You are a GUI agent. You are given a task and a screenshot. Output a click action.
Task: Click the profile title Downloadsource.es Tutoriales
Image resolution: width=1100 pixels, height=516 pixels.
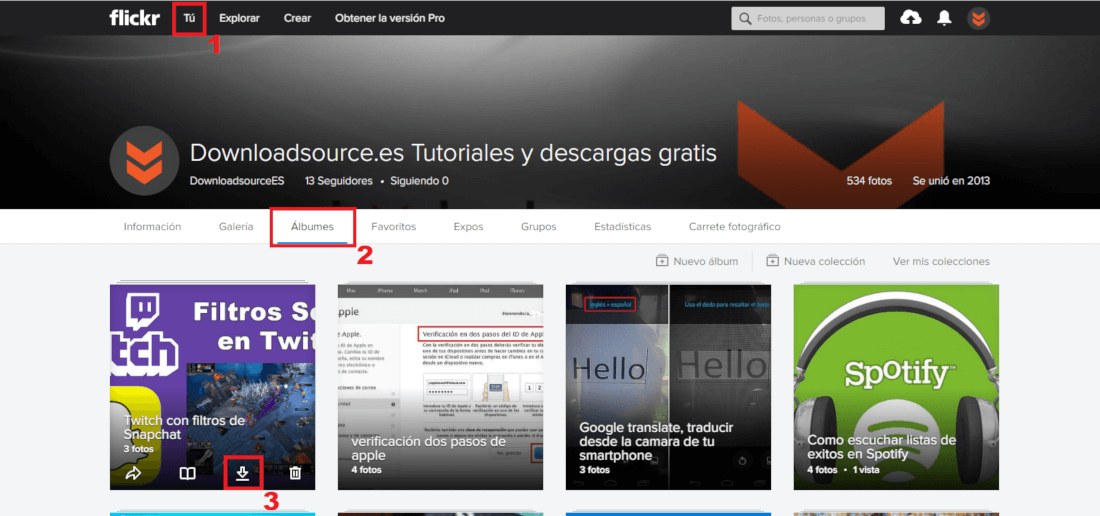[453, 154]
